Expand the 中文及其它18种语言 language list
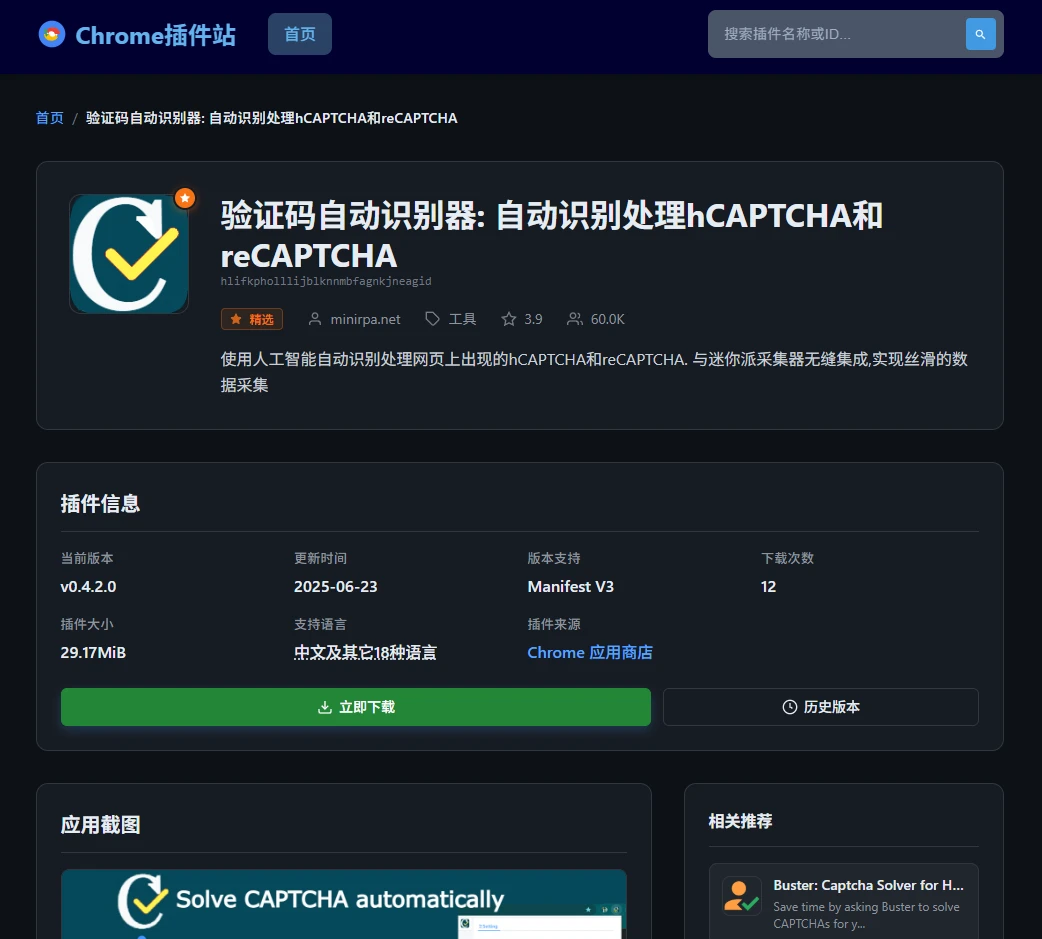Screen dimensions: 1042x939 pyautogui.click(x=365, y=653)
